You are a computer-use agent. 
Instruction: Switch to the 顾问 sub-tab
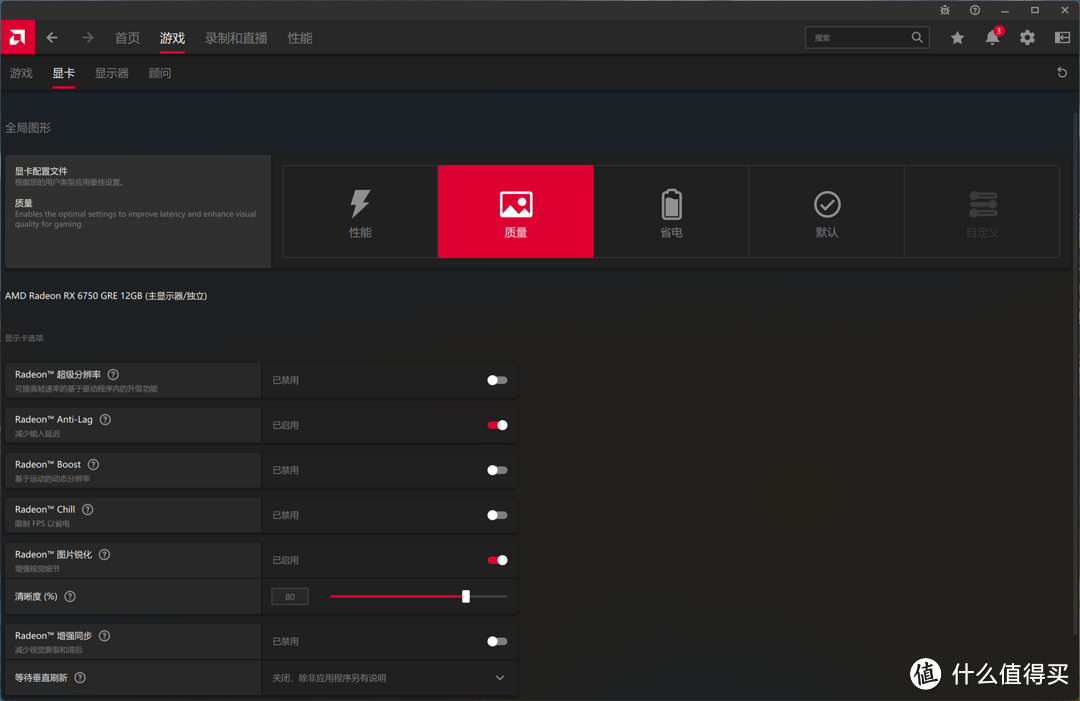tap(160, 73)
